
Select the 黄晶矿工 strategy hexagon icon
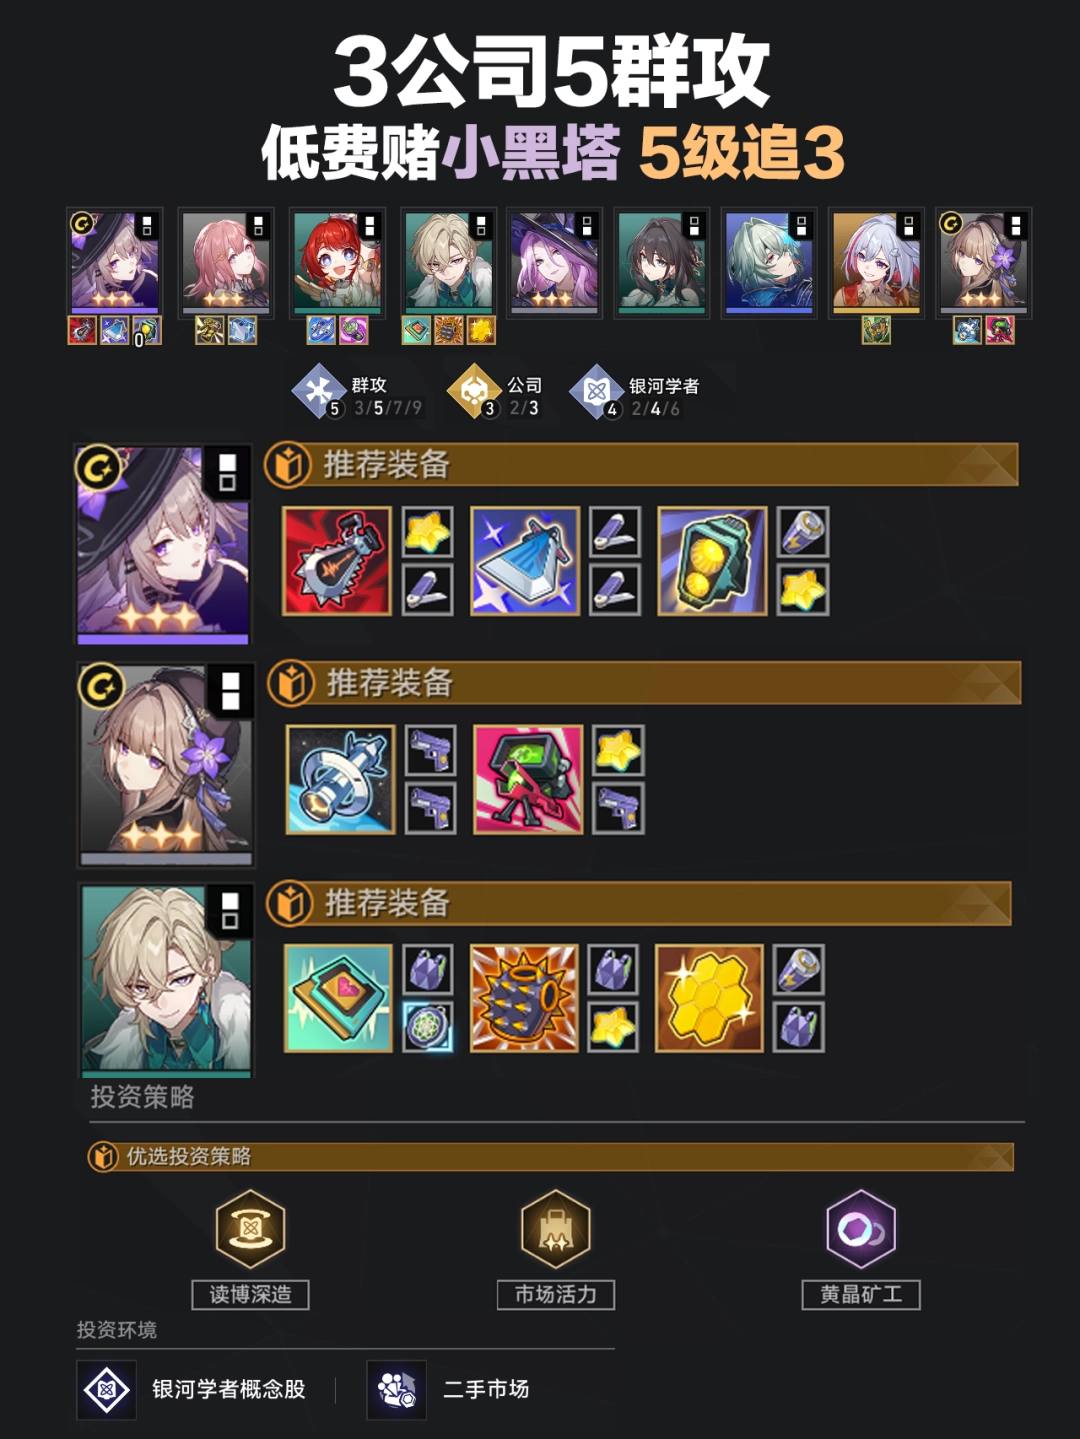[x=861, y=1229]
